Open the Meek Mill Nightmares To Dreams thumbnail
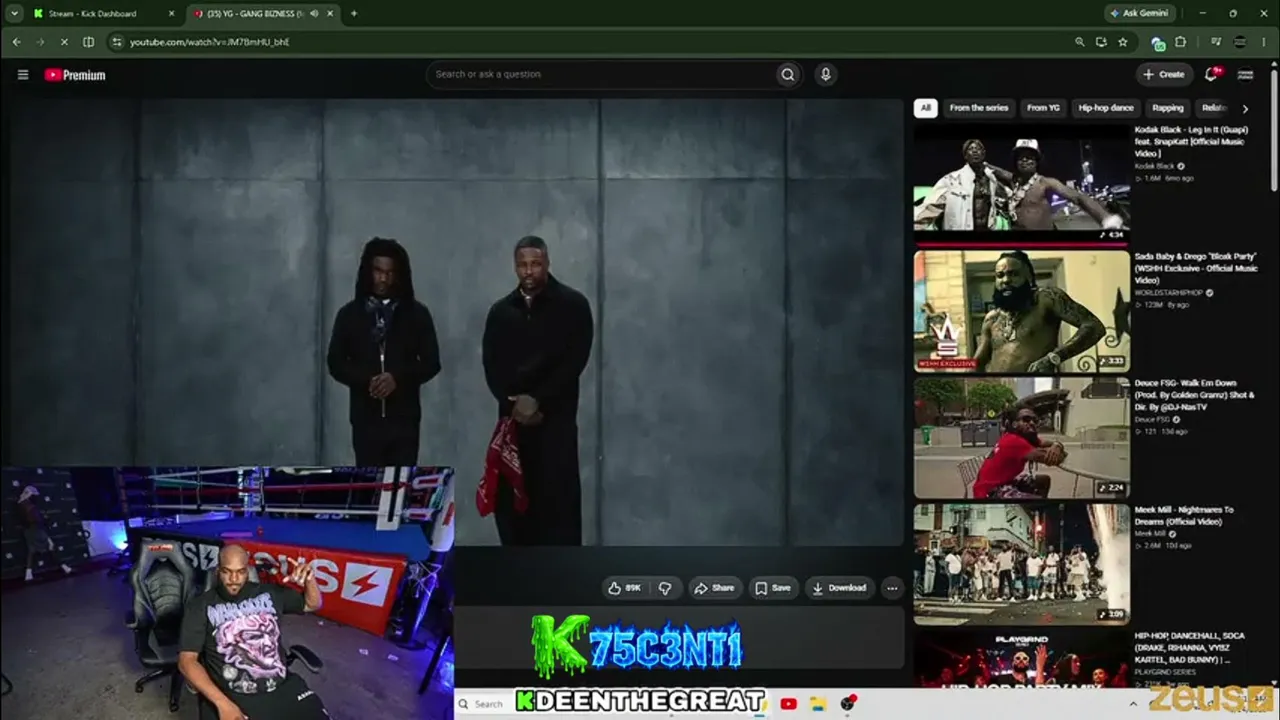Viewport: 1280px width, 720px height. (x=1021, y=564)
